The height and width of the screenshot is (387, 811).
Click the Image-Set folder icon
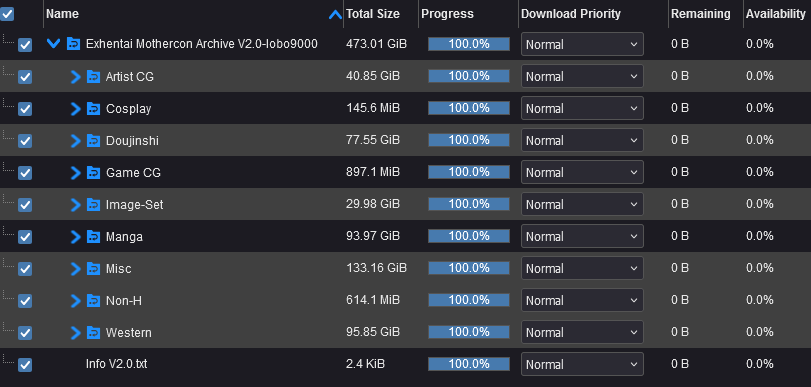[93, 205]
